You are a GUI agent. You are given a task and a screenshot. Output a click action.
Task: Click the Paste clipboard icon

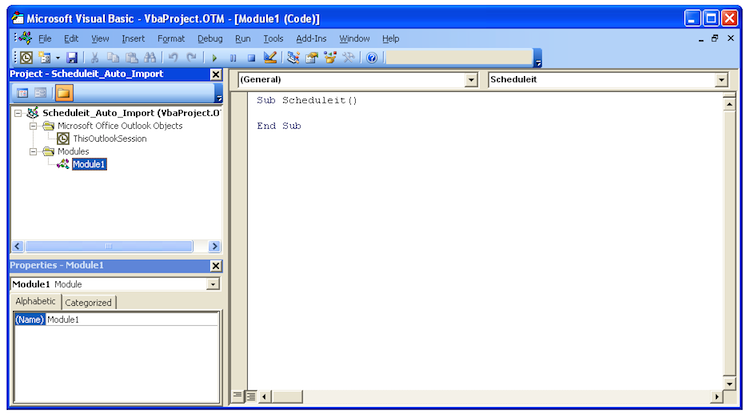132,58
